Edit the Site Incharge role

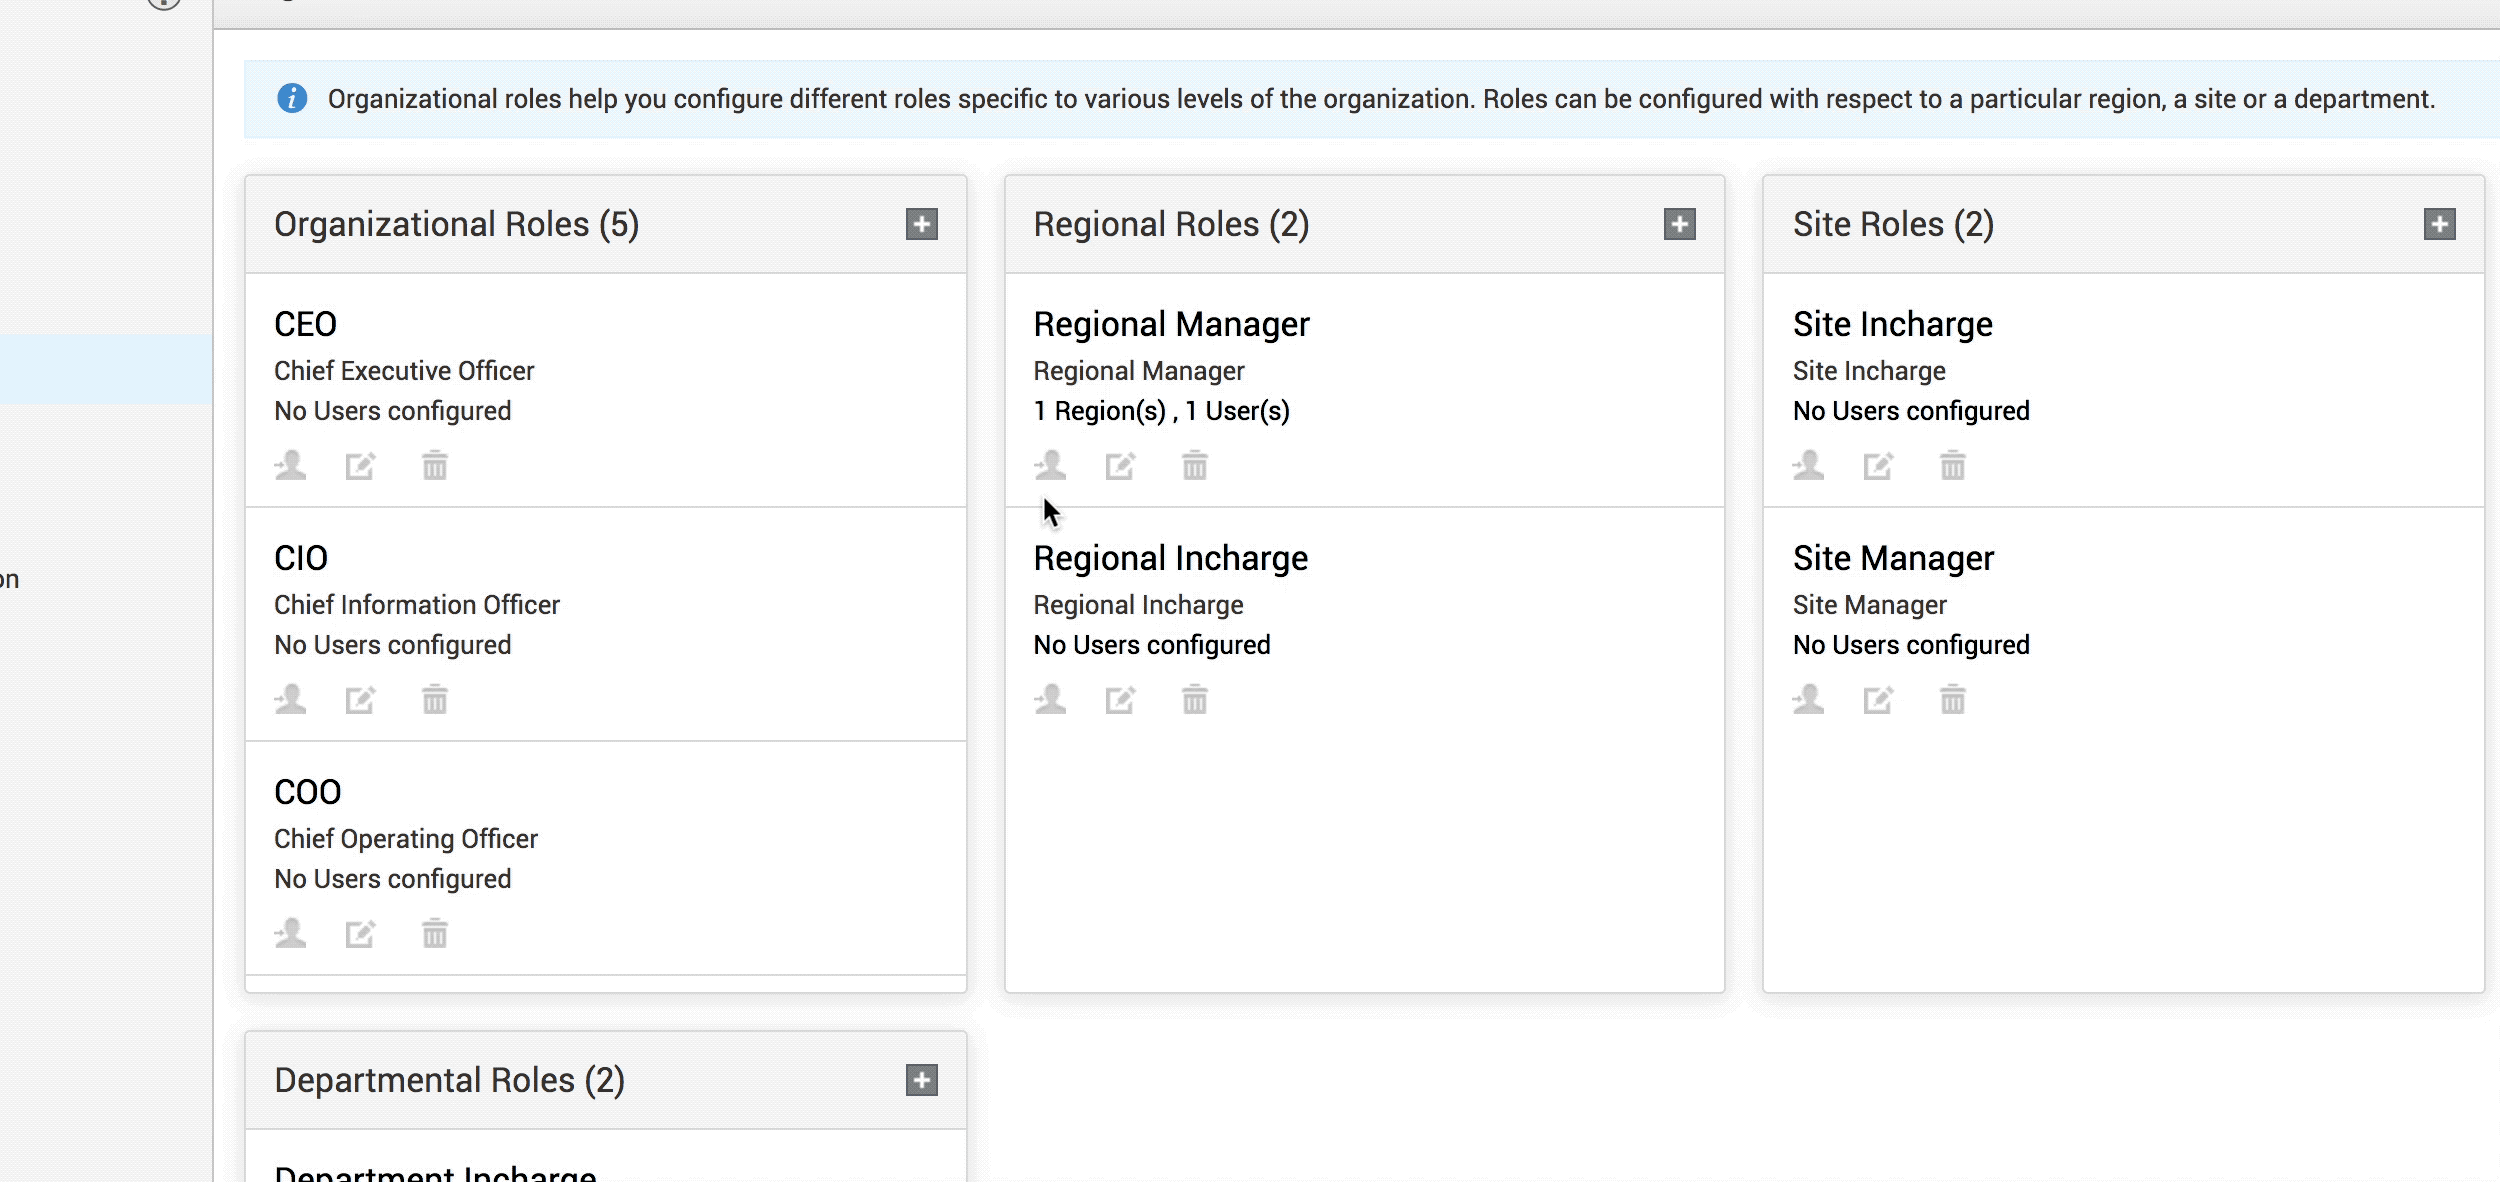pos(1878,466)
